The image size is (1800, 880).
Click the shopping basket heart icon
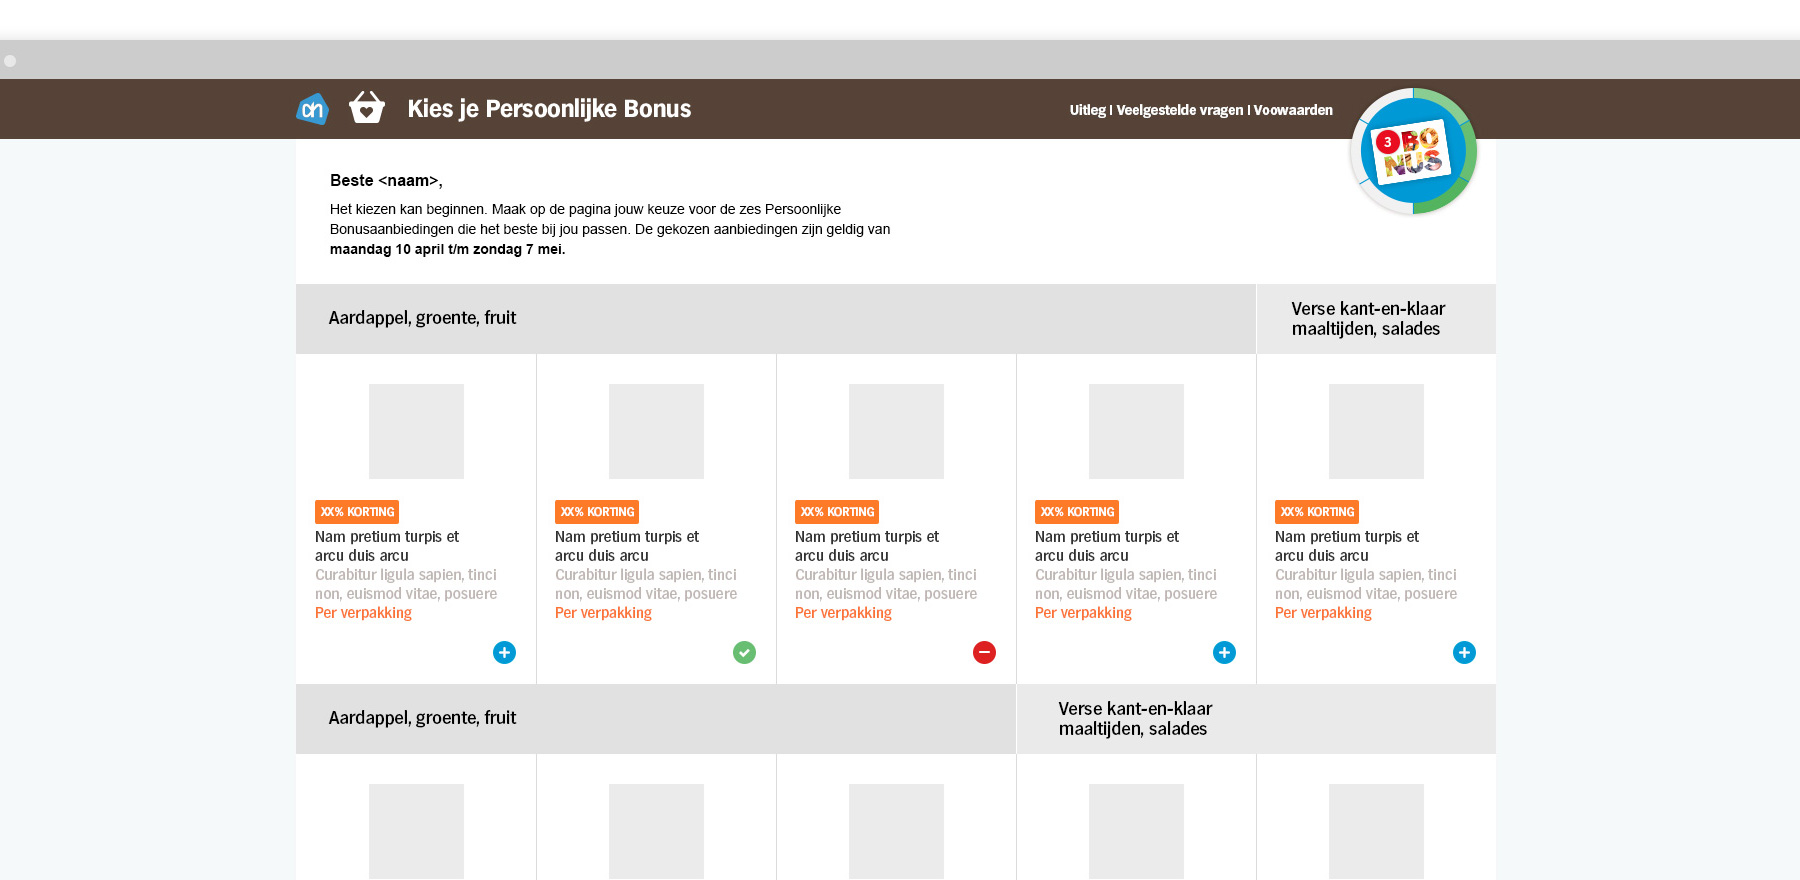point(367,107)
